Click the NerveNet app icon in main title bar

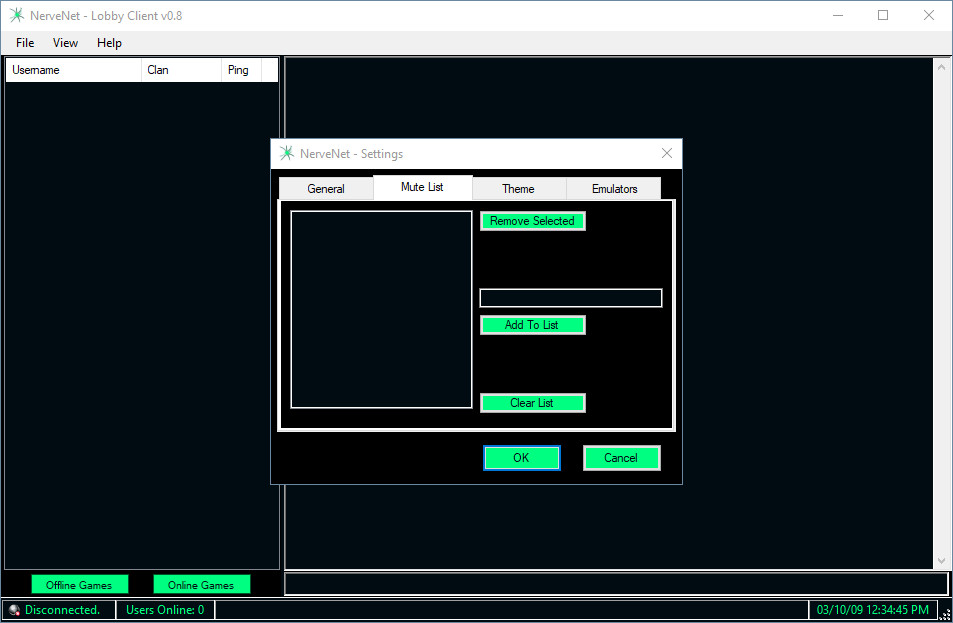17,15
